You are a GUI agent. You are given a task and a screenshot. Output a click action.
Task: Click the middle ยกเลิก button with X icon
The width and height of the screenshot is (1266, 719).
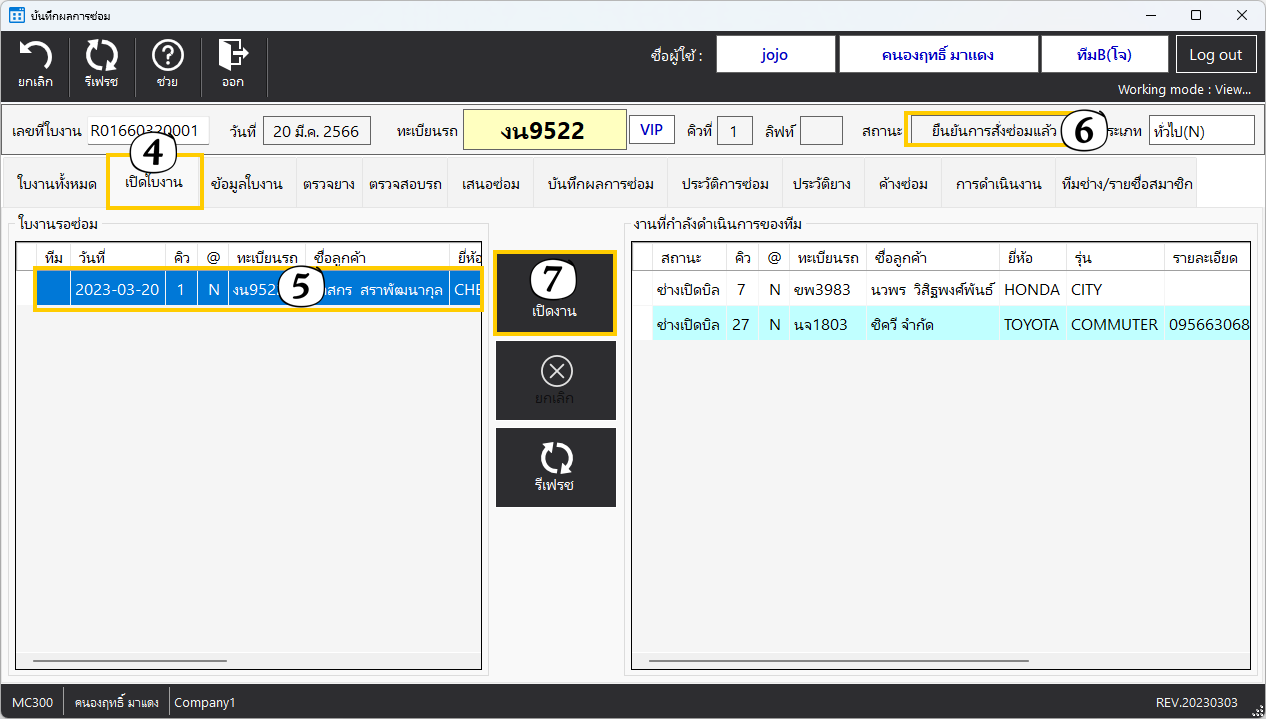pyautogui.click(x=556, y=380)
